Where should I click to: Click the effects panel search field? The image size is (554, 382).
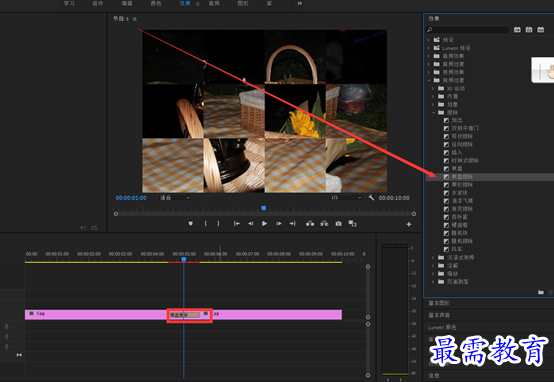(x=468, y=30)
